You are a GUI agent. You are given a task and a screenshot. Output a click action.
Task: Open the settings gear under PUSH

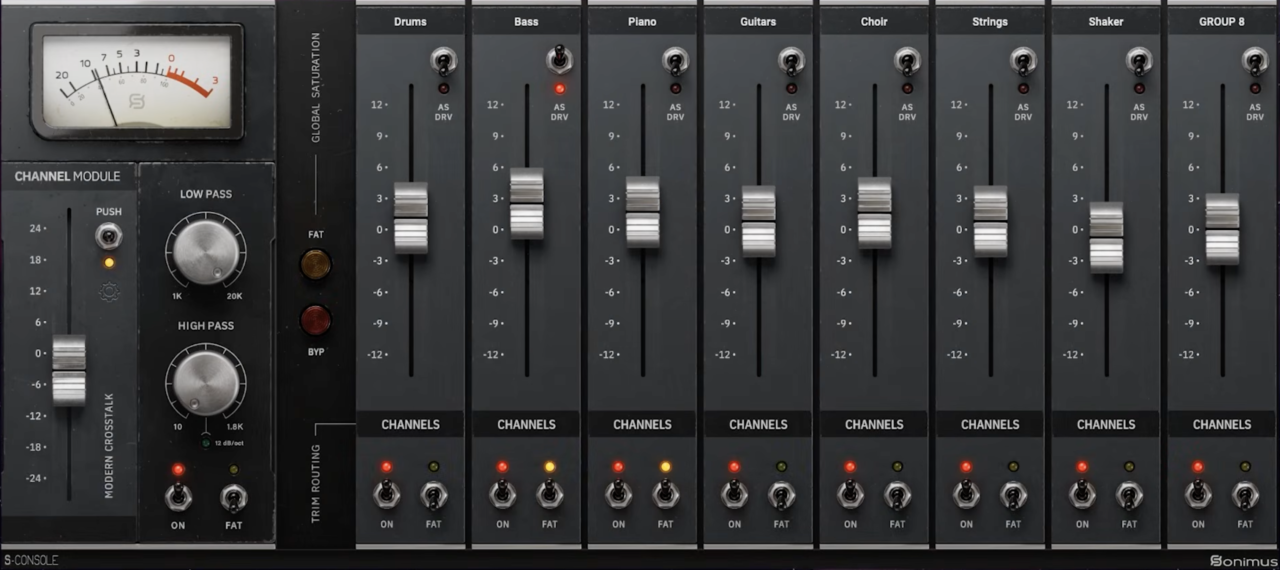pyautogui.click(x=109, y=292)
